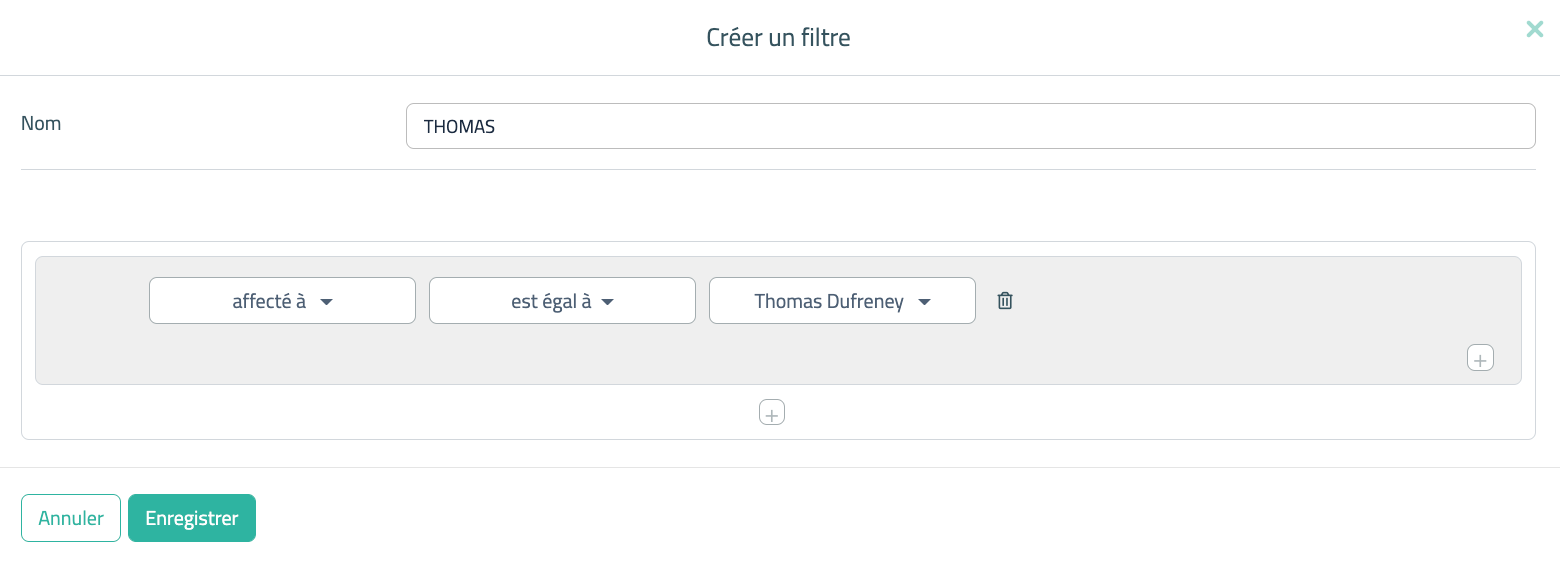
Task: Click the "Nom" field label
Action: click(41, 124)
